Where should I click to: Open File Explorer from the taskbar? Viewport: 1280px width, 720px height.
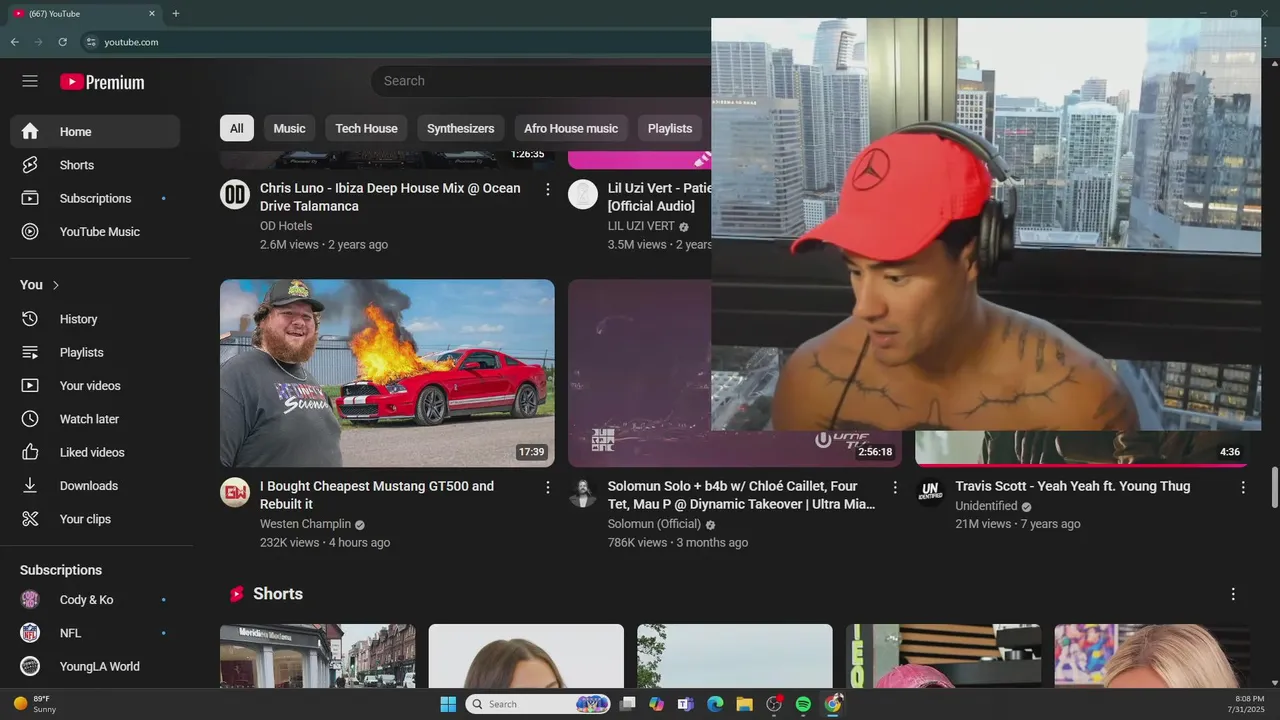[x=744, y=704]
